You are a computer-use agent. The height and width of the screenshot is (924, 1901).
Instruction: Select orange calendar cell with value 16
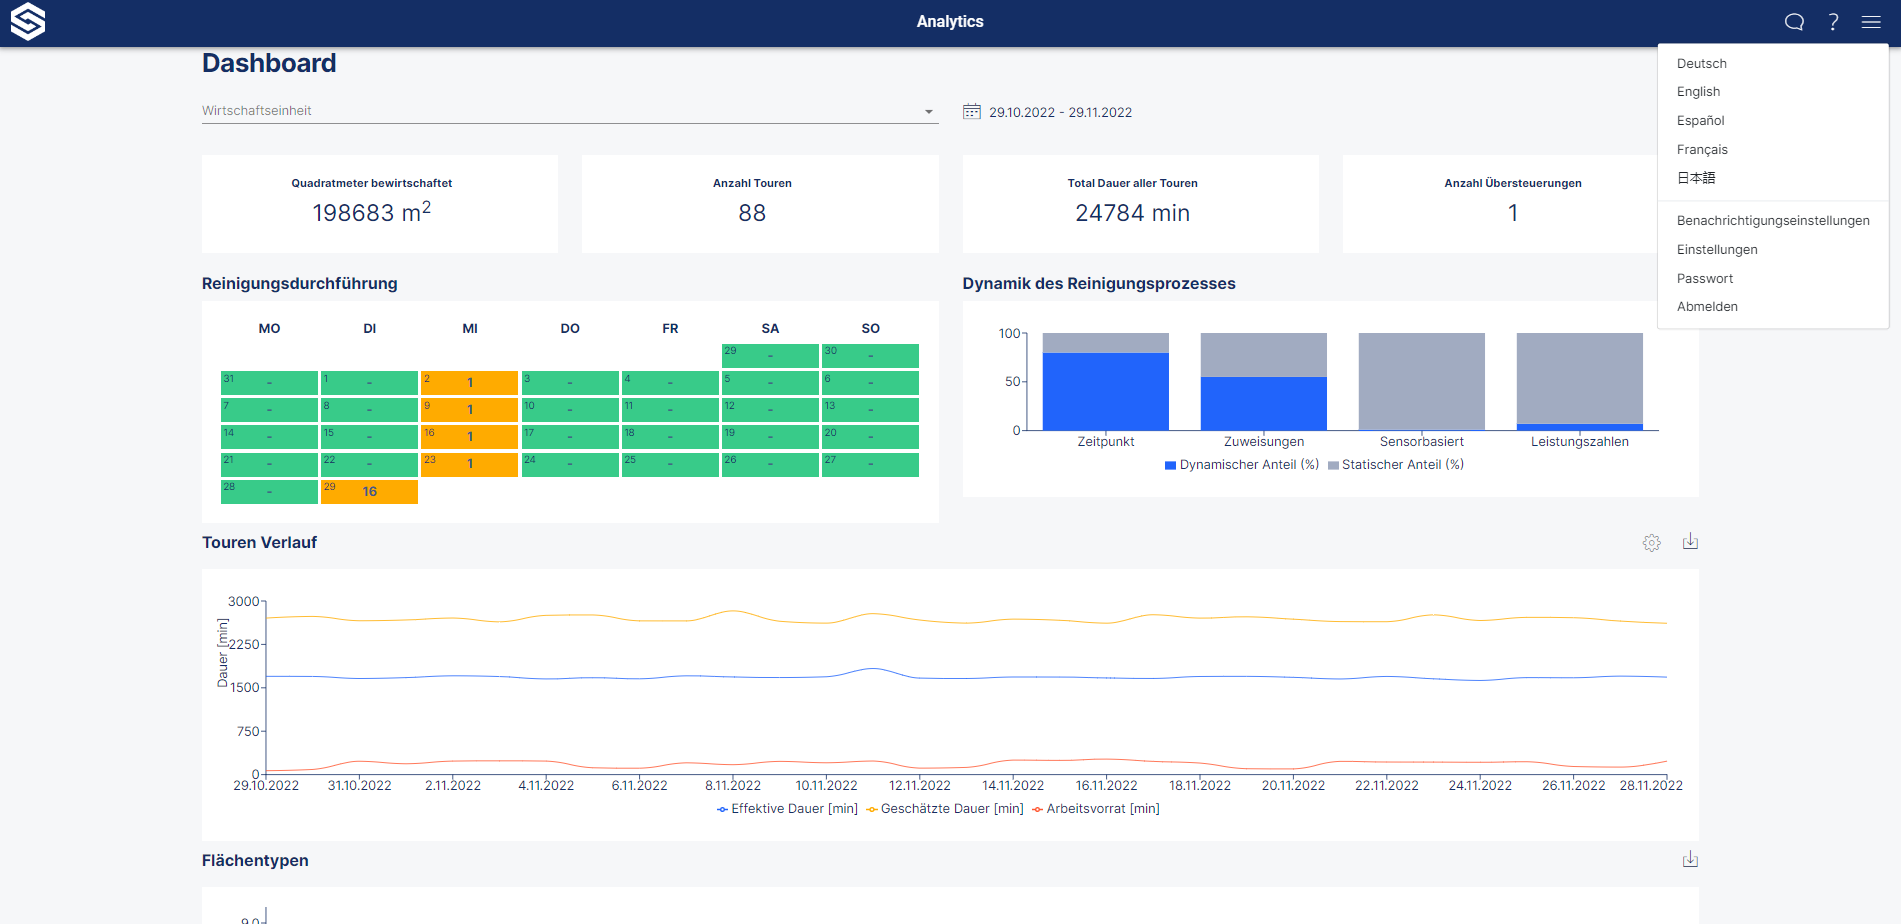point(369,491)
